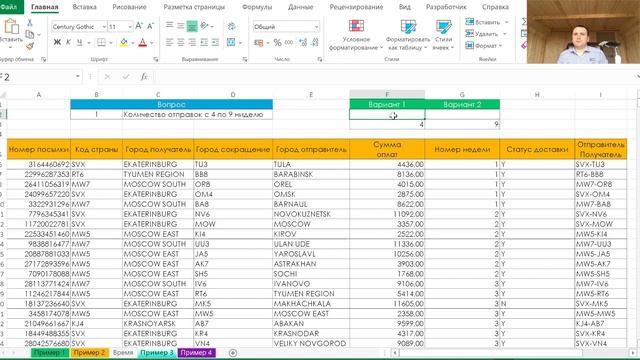The image size is (640, 360).
Task: Toggle underline formatting (Ч)
Action: click(79, 42)
